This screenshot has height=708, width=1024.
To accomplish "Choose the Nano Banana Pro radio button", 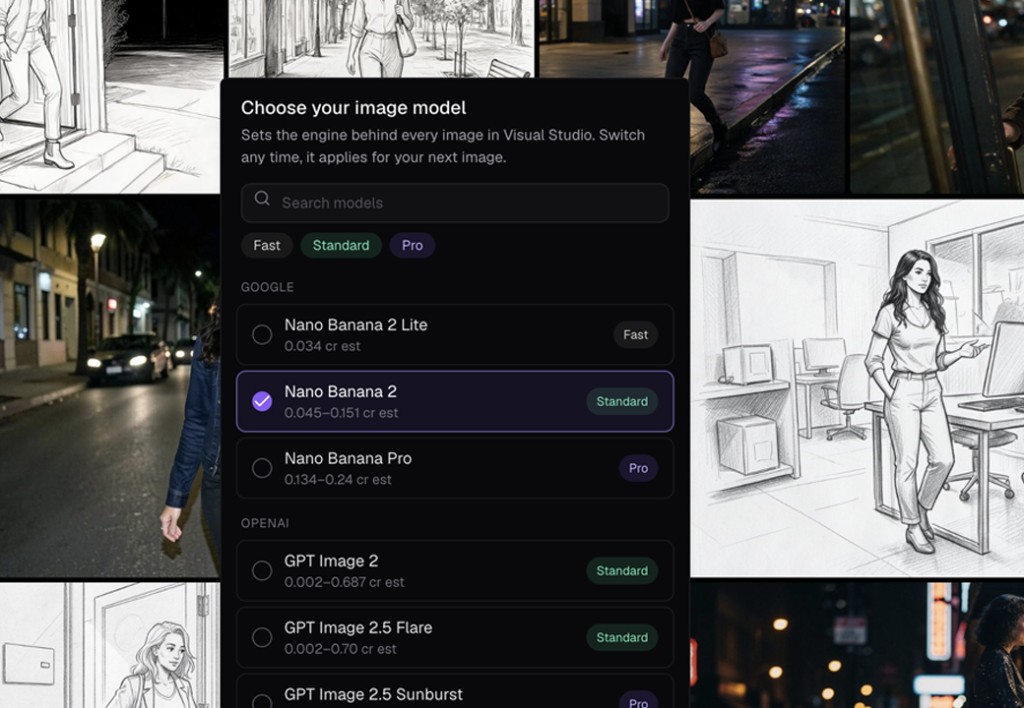I will point(262,468).
